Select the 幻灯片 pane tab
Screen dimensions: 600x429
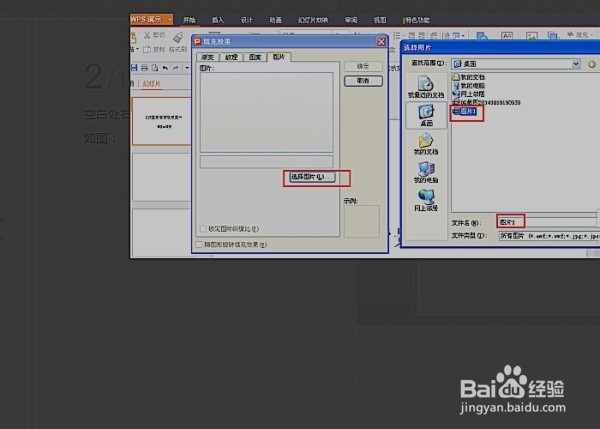[x=152, y=84]
